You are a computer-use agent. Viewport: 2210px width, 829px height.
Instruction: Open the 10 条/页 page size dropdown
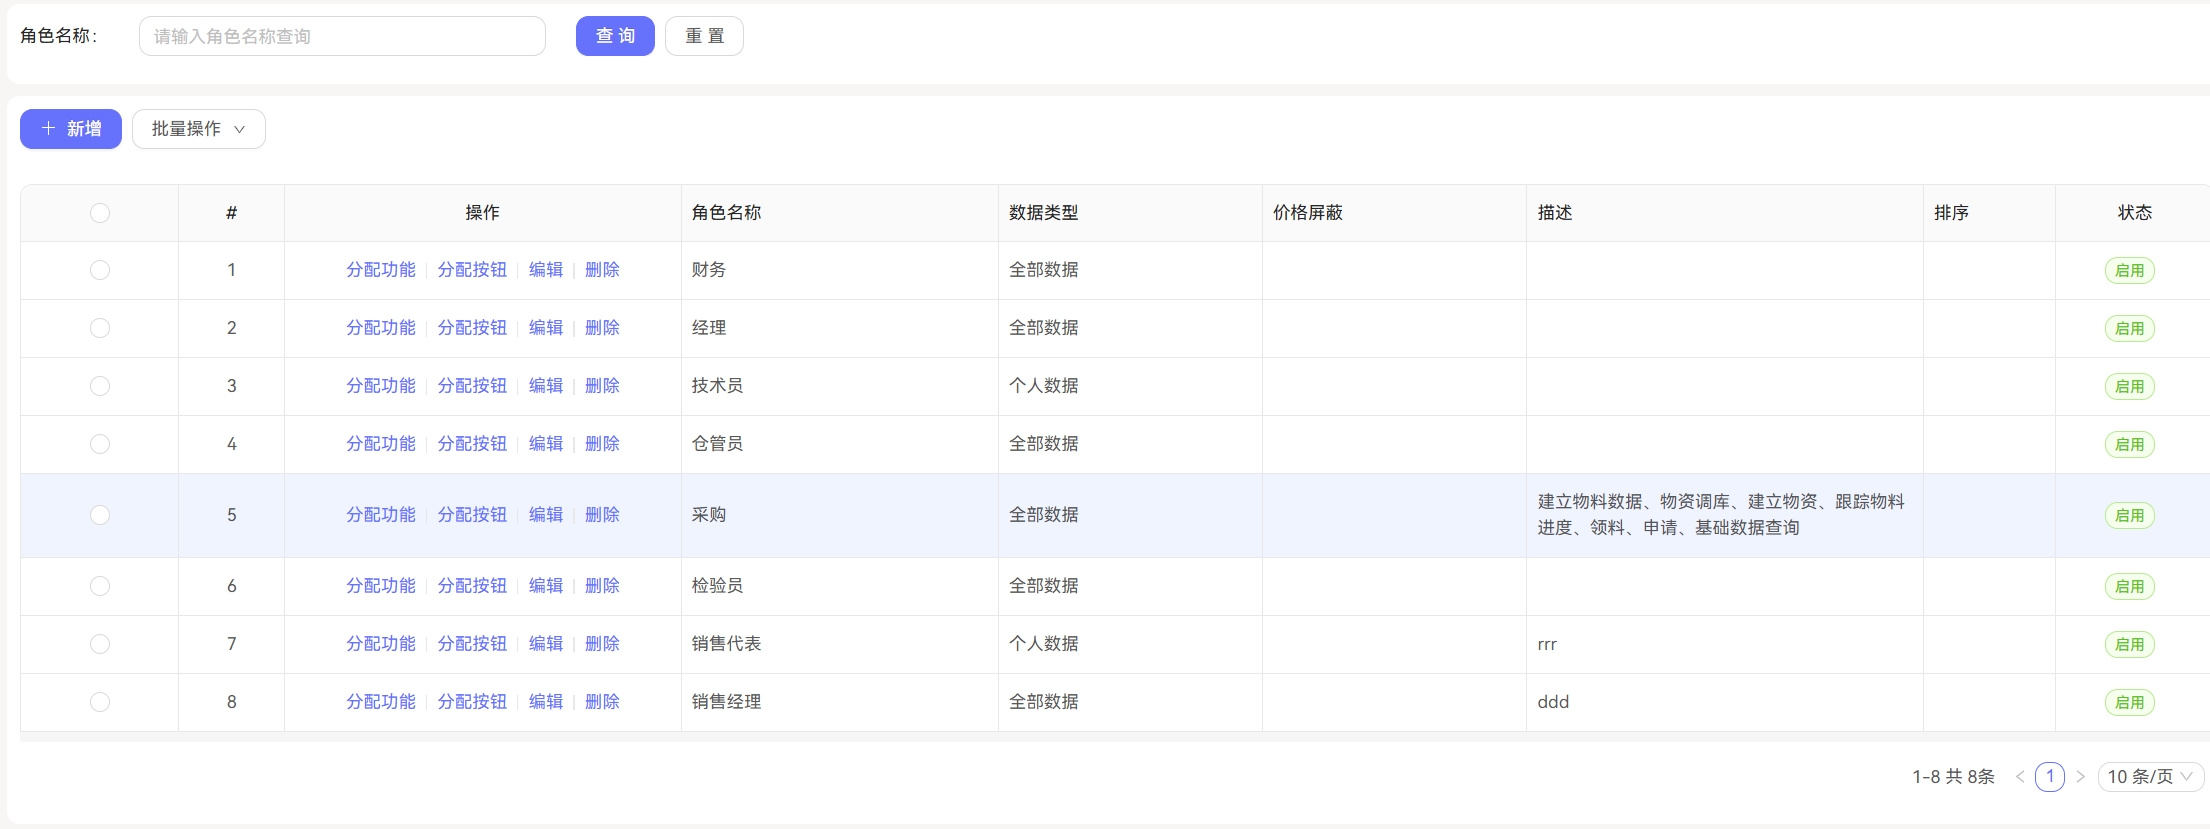coord(2150,777)
